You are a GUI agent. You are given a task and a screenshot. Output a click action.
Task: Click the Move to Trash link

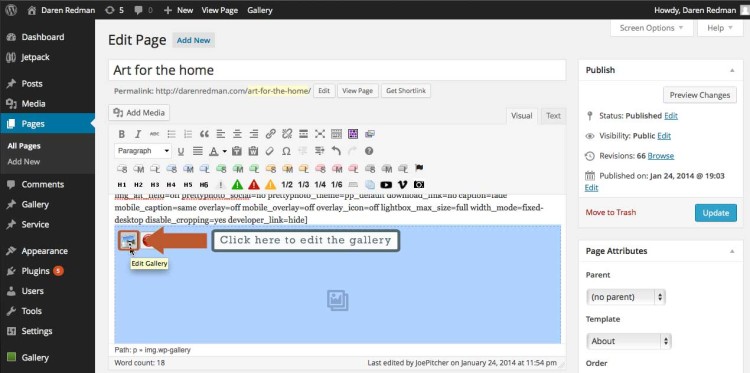pos(611,212)
